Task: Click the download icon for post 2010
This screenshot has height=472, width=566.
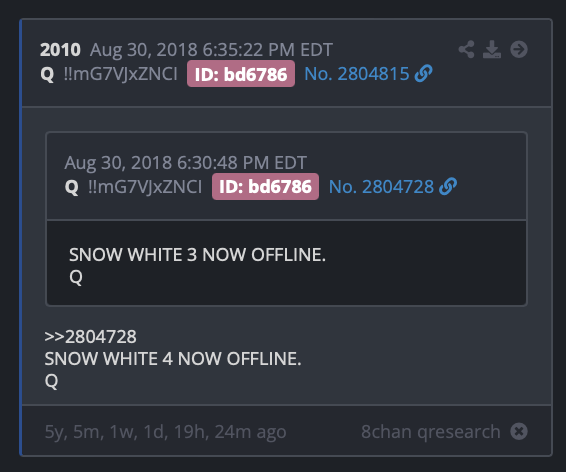Action: click(x=492, y=49)
